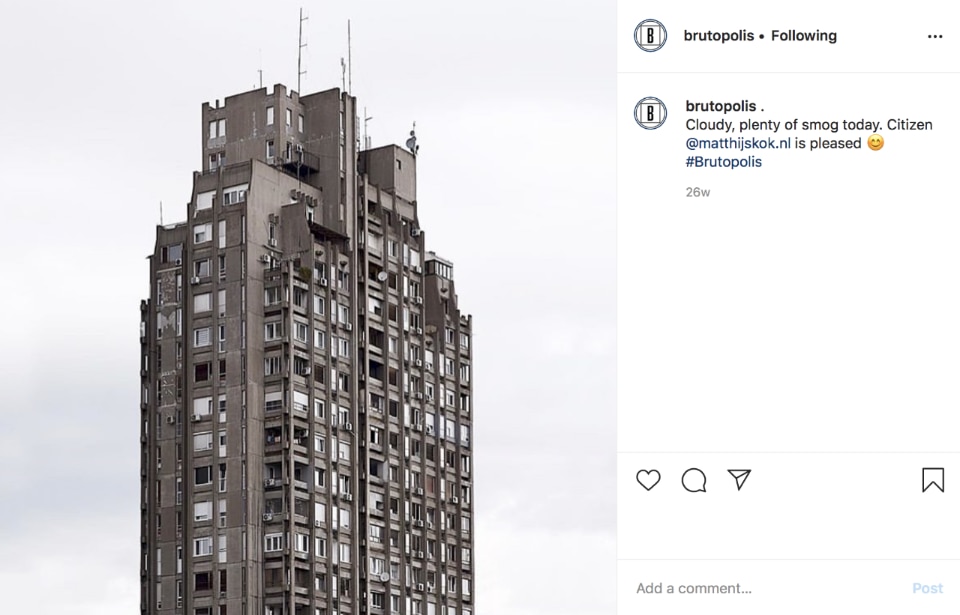The image size is (960, 615).
Task: Toggle the Following status button
Action: coord(804,36)
